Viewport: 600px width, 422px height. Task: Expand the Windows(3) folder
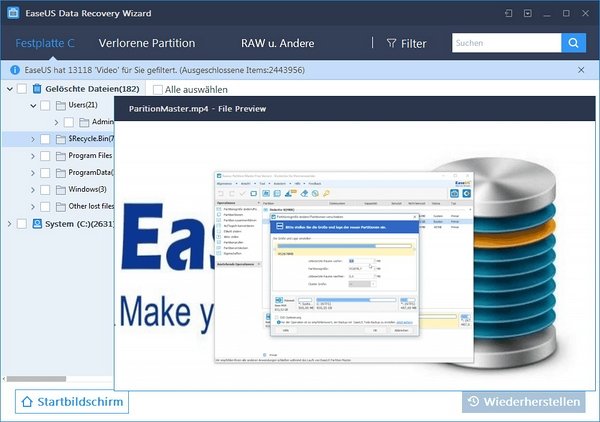pyautogui.click(x=33, y=190)
